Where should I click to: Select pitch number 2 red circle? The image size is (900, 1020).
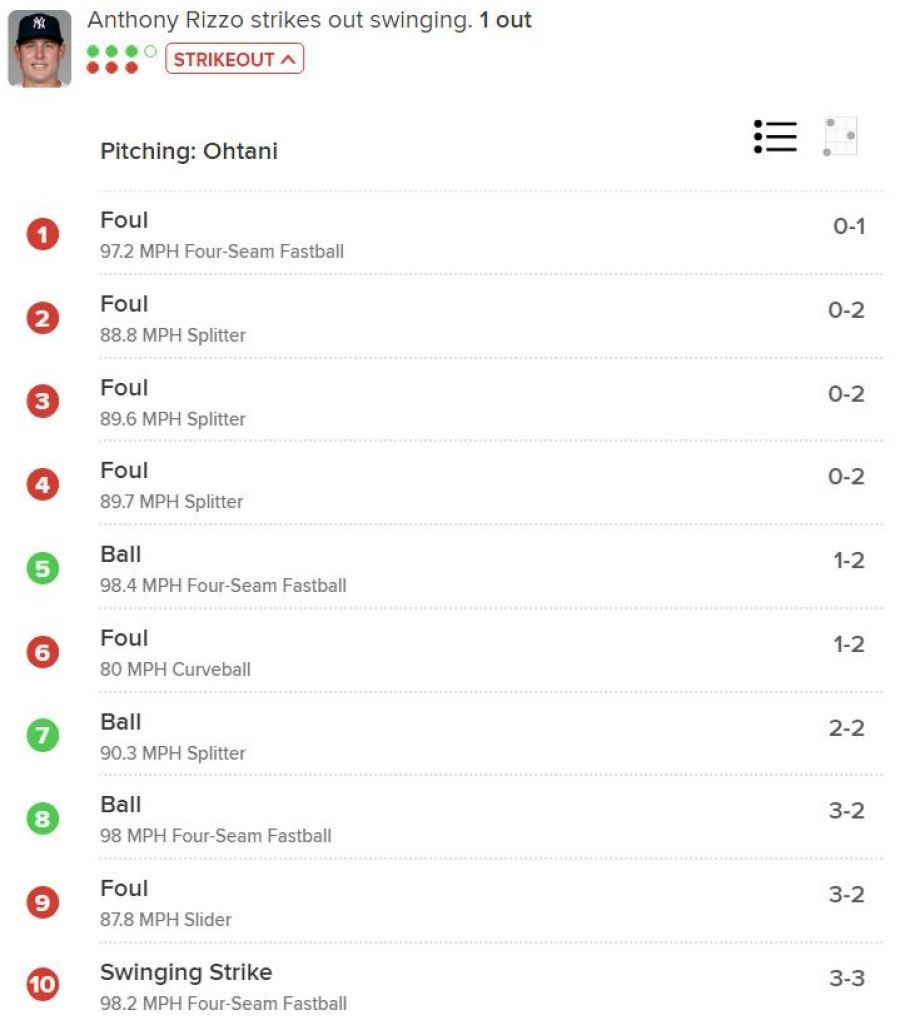tap(43, 318)
